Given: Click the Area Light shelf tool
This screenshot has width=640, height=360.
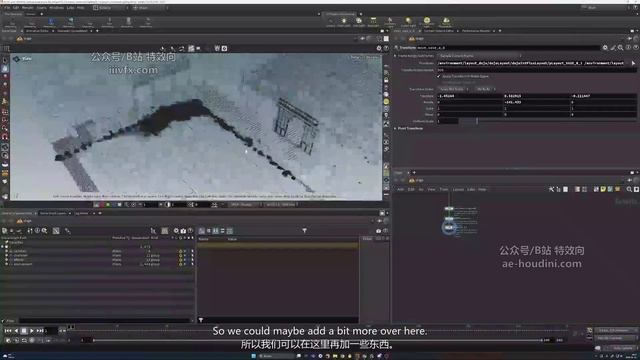Looking at the screenshot, I should pyautogui.click(x=373, y=22).
